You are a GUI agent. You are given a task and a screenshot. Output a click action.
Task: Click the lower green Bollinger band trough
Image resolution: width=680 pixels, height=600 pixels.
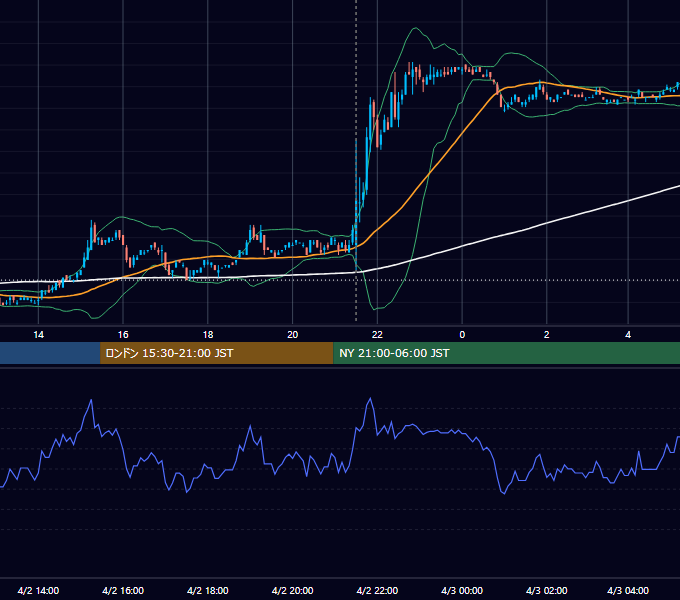tap(376, 308)
